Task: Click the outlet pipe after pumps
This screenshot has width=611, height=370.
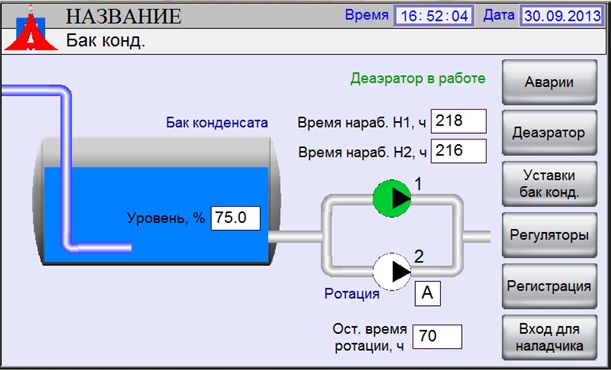Action: coord(477,236)
